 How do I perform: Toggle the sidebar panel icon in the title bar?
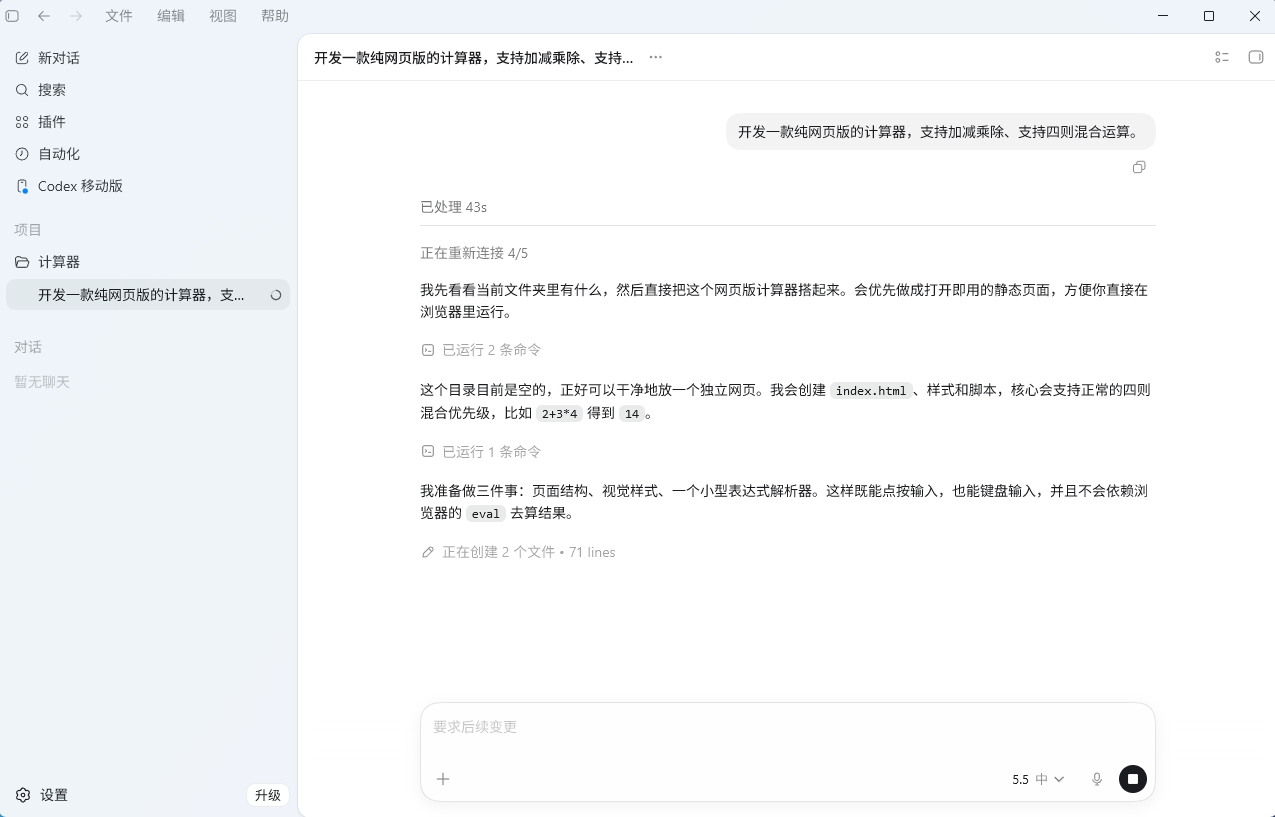(x=12, y=16)
